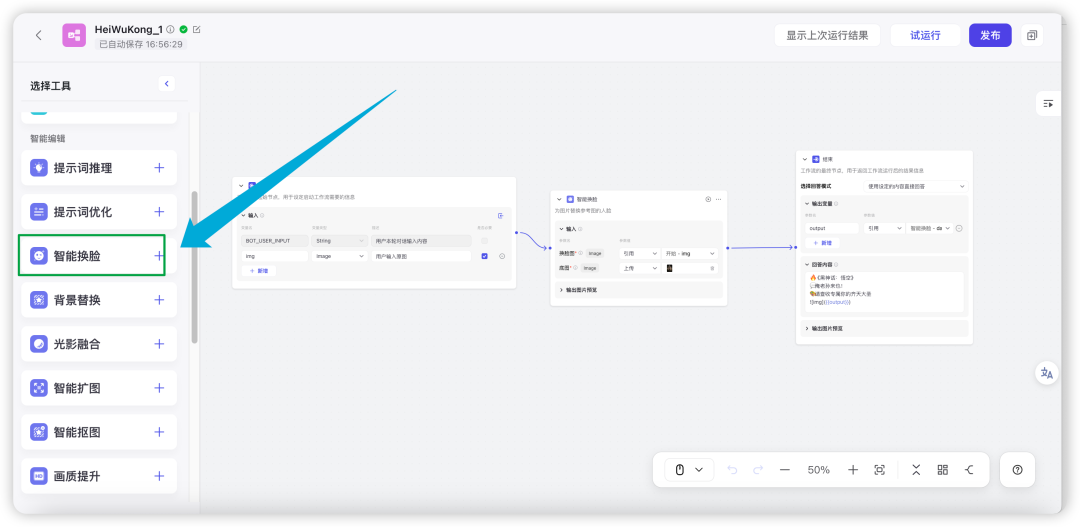Click the sidebar vertical scrollbar

[195, 267]
